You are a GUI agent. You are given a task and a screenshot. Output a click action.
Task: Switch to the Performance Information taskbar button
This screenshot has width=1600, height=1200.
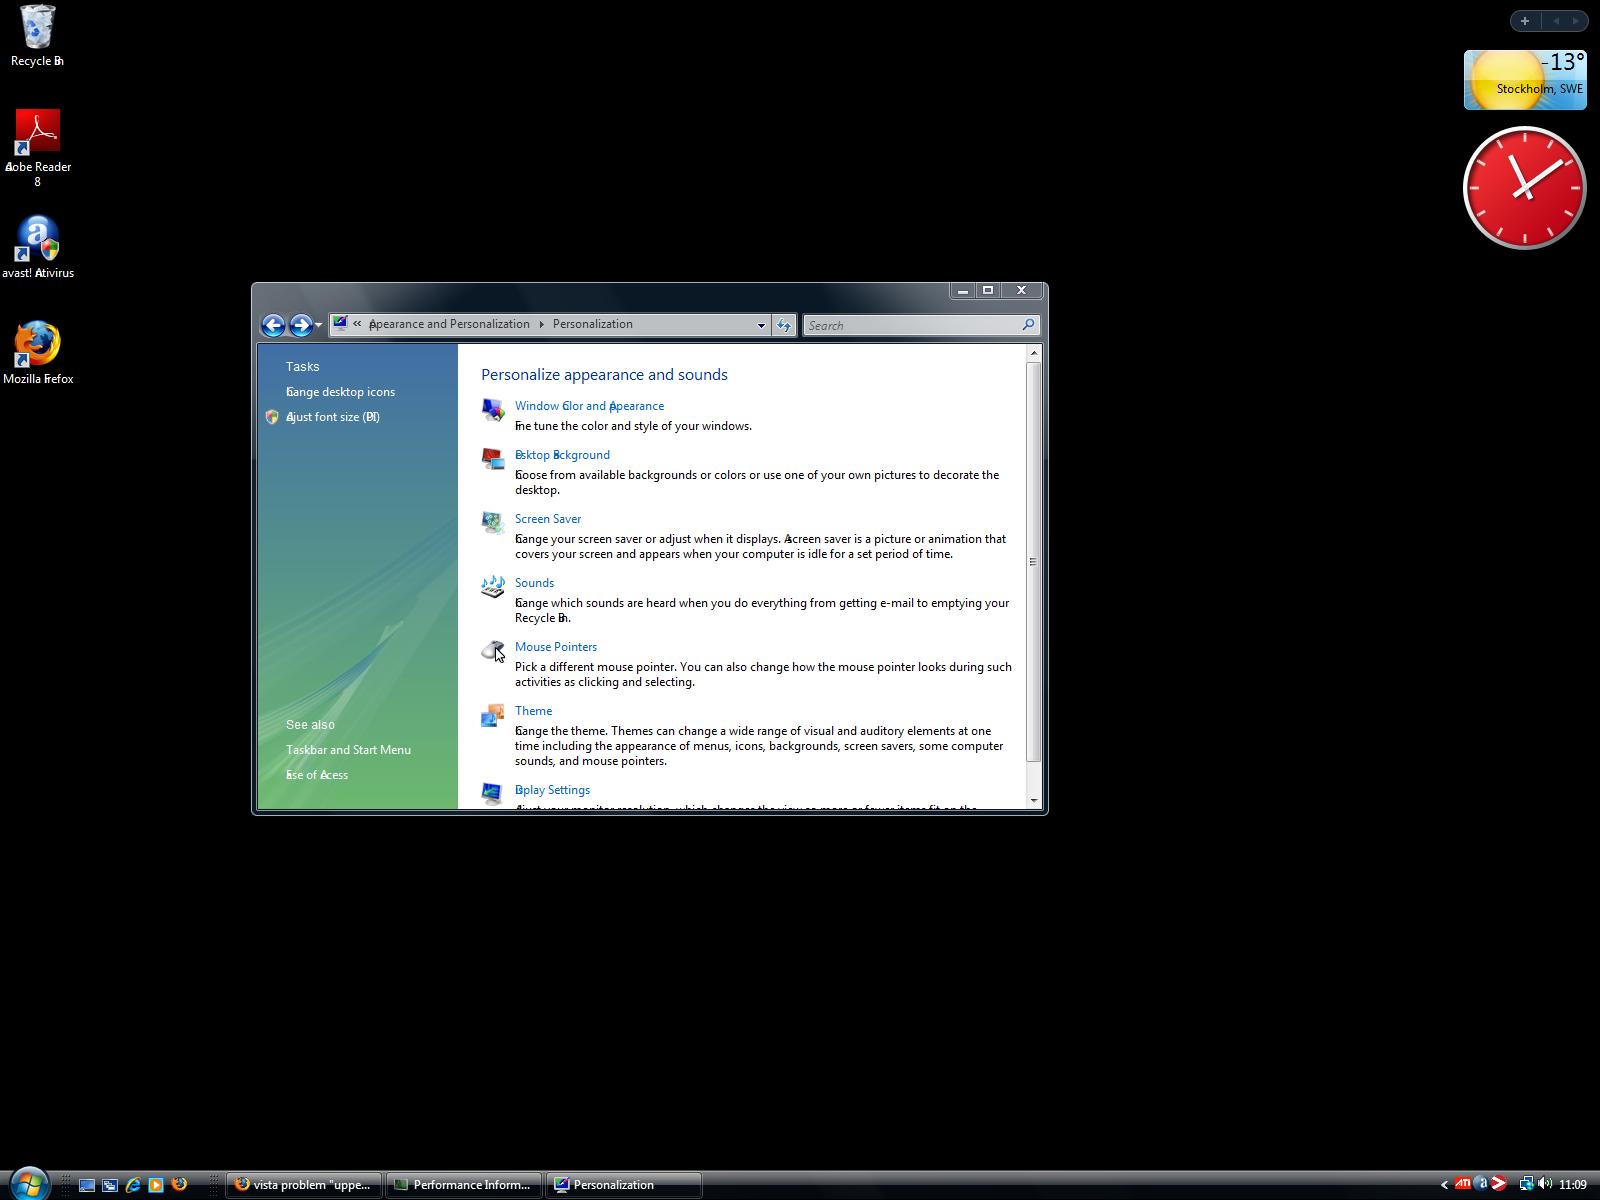464,1185
